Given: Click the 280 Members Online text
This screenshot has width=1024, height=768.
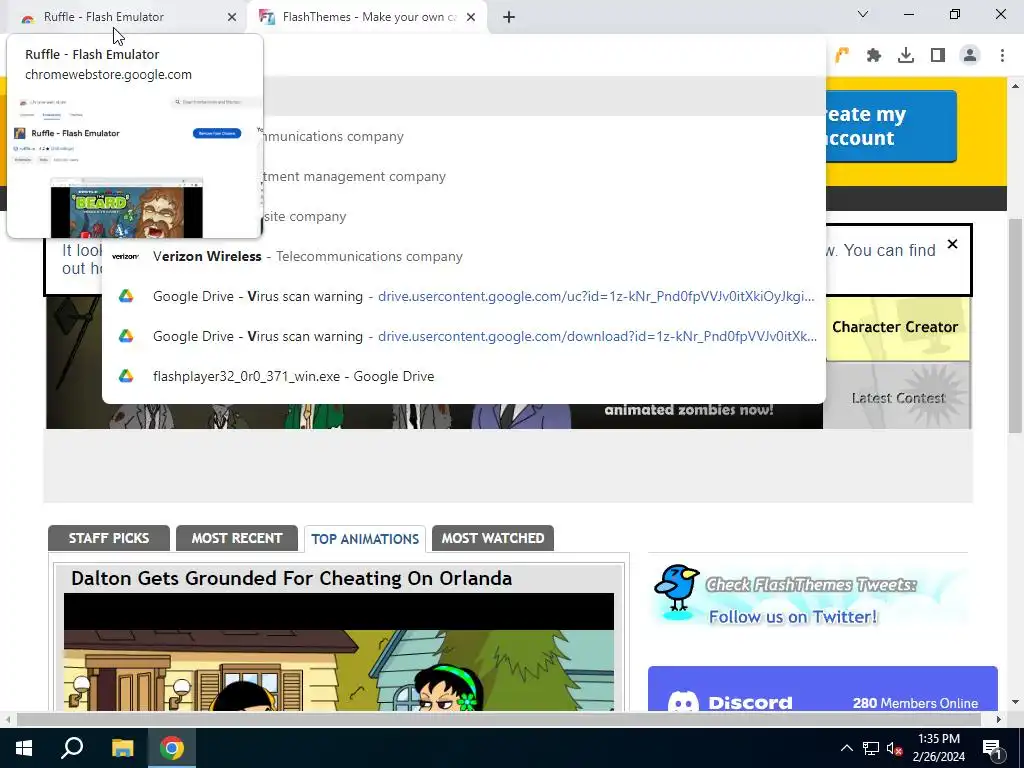Looking at the screenshot, I should point(915,703).
